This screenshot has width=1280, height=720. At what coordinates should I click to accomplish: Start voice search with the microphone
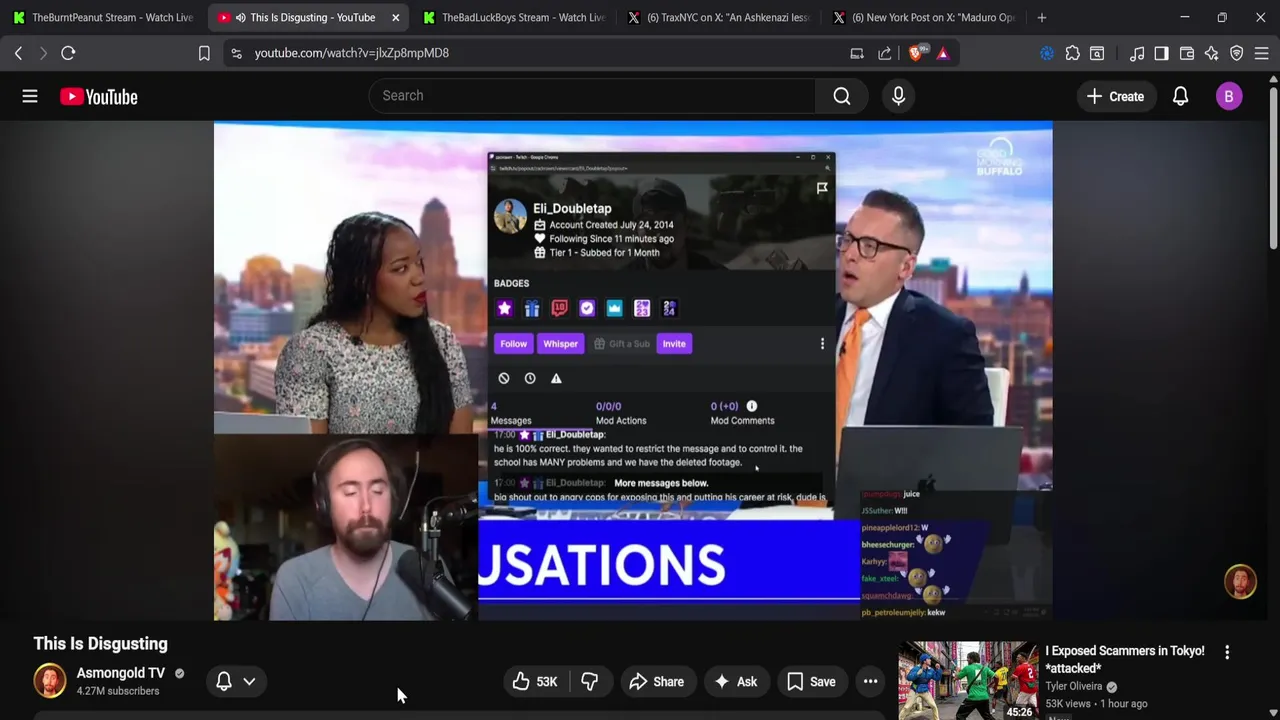pos(898,96)
